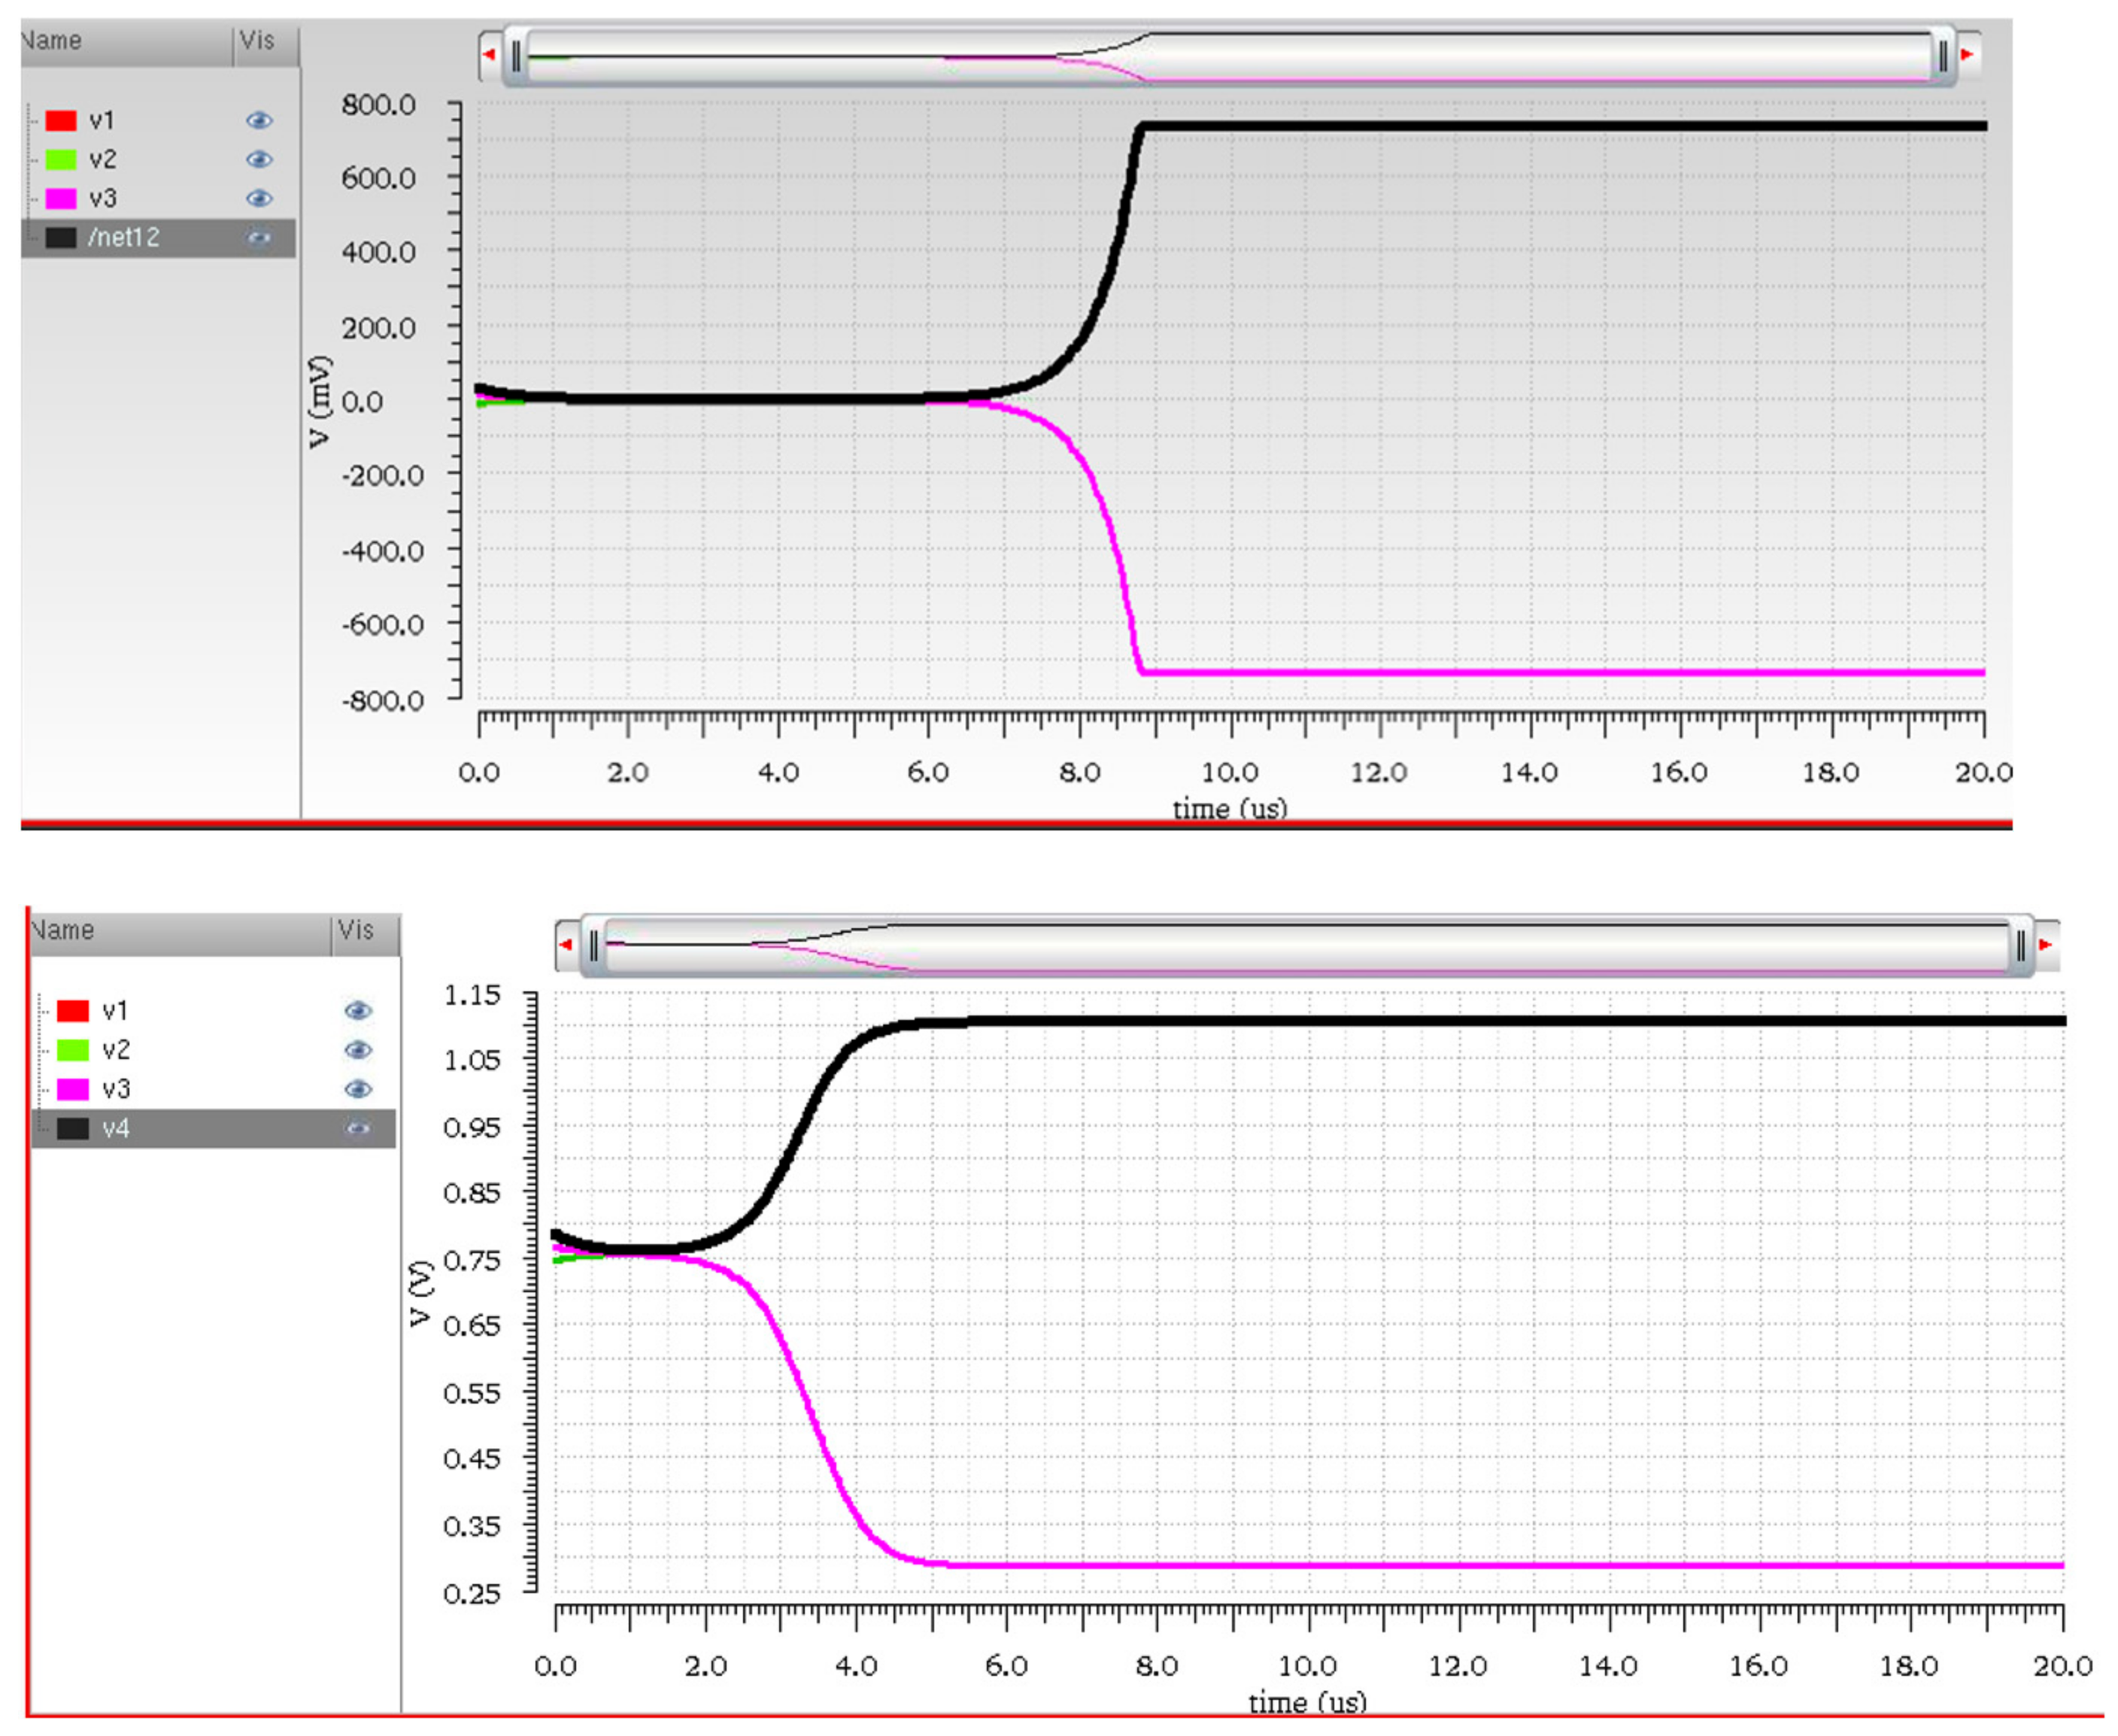2118x1736 pixels.
Task: Hide v2 trace in bottom panel
Action: pos(358,1049)
